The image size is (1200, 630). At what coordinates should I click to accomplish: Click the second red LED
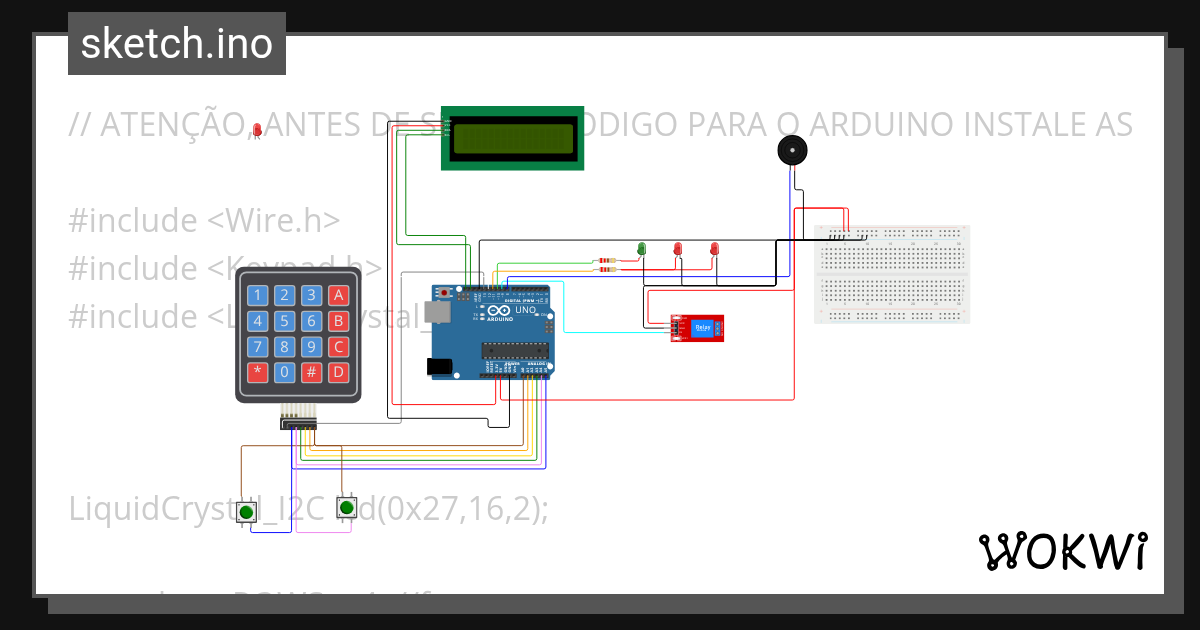(714, 250)
